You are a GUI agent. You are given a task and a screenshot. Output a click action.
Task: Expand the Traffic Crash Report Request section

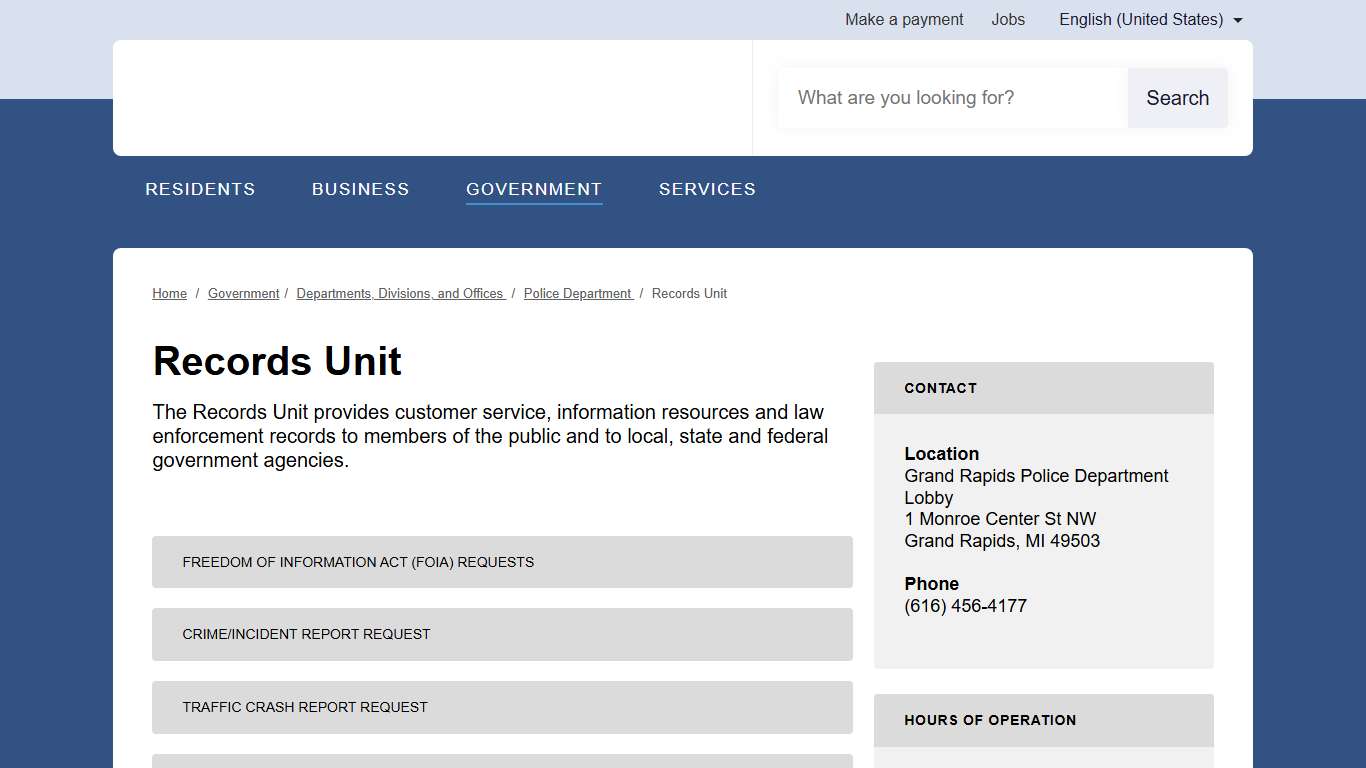[502, 707]
